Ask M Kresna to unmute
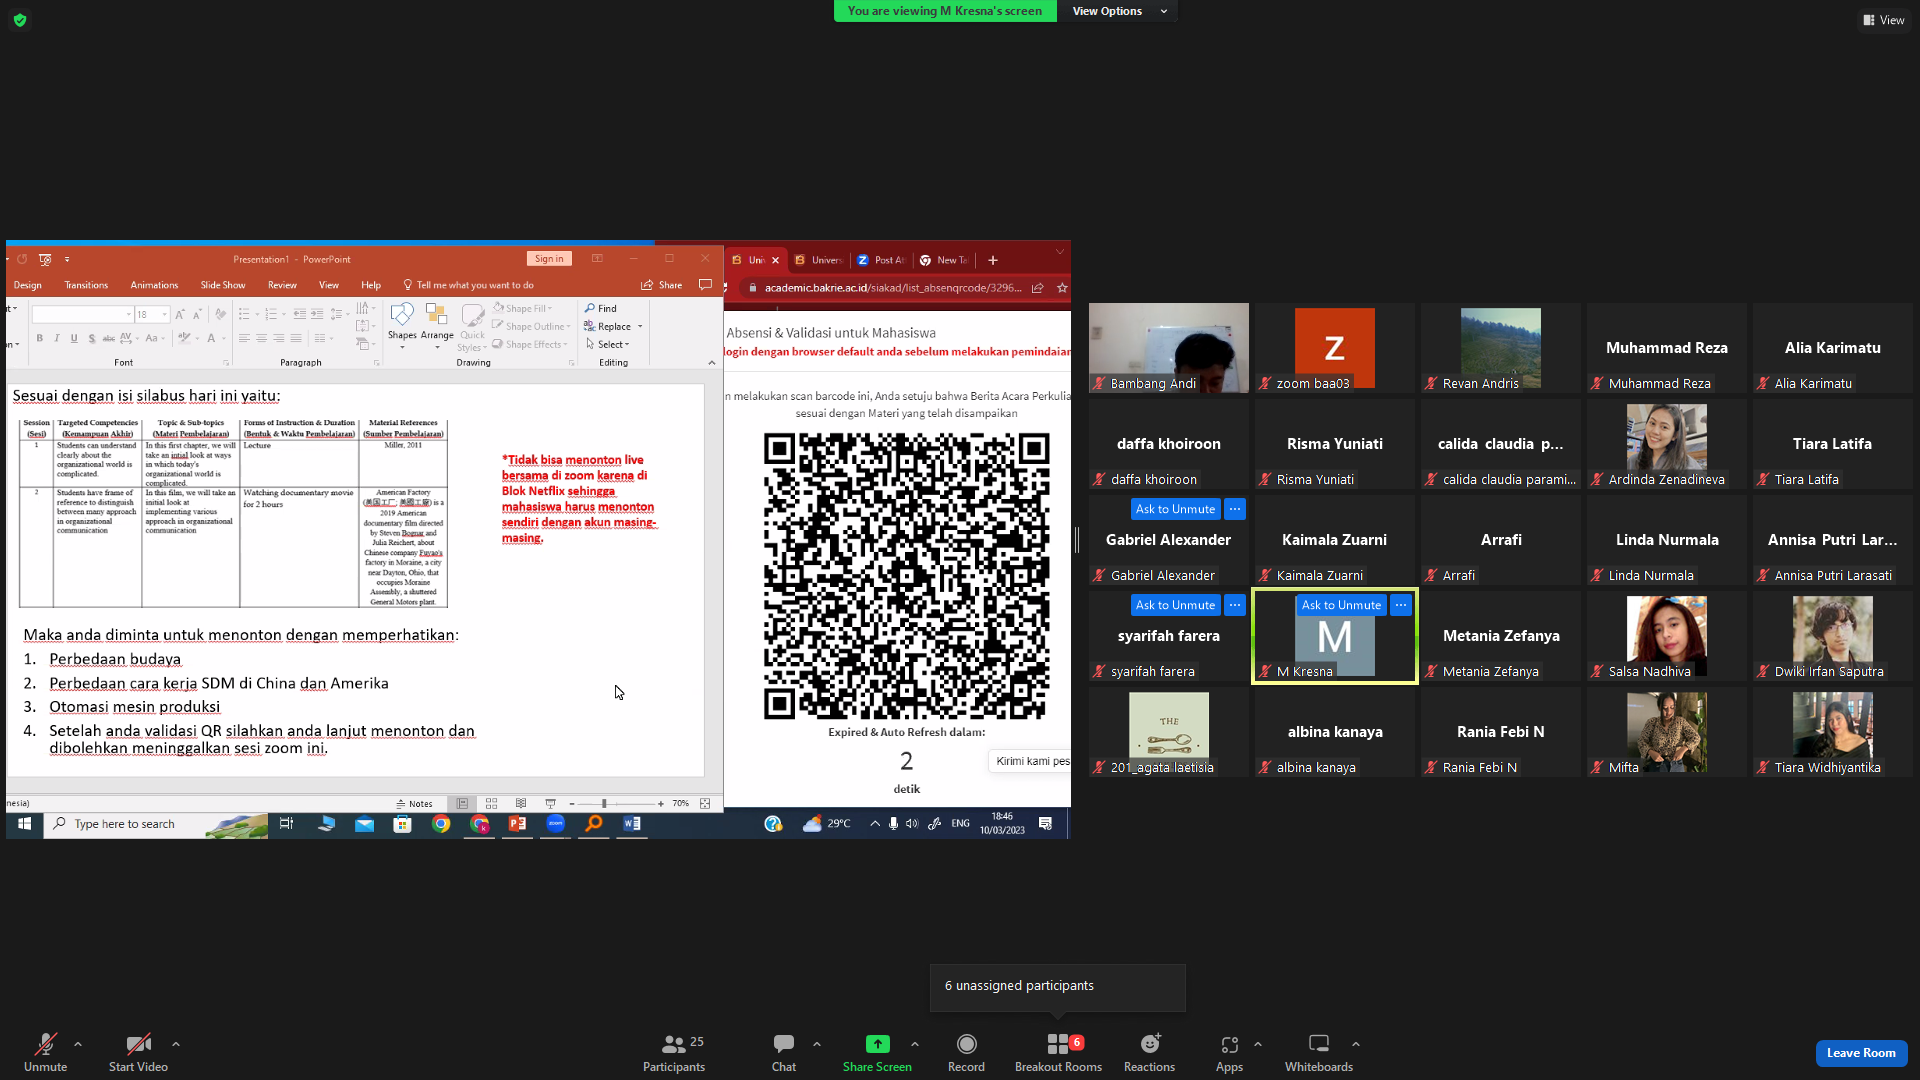This screenshot has height=1080, width=1920. coord(1341,605)
